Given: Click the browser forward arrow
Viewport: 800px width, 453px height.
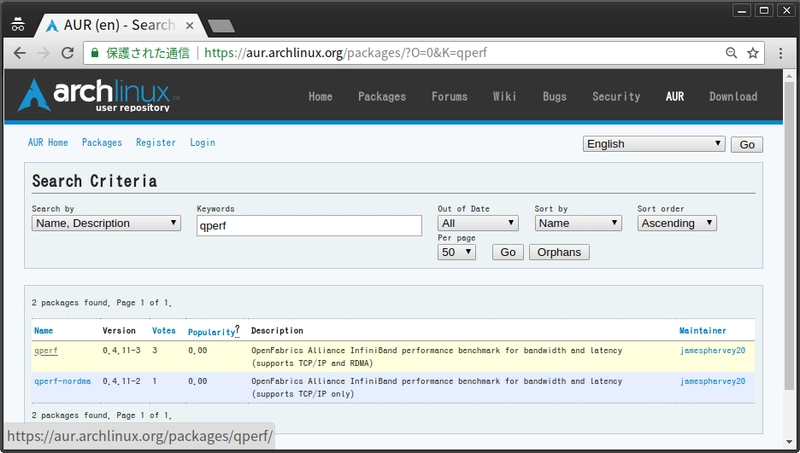Looking at the screenshot, I should pyautogui.click(x=43, y=53).
